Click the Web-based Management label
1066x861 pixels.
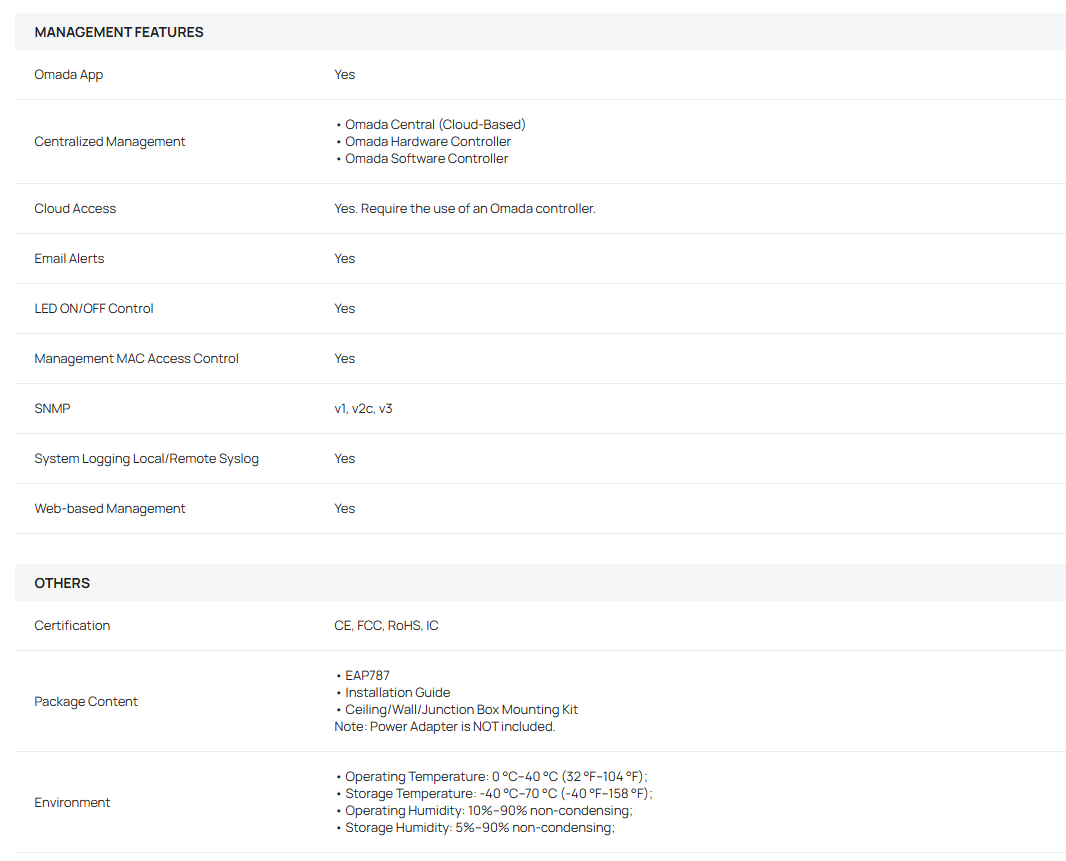(110, 509)
